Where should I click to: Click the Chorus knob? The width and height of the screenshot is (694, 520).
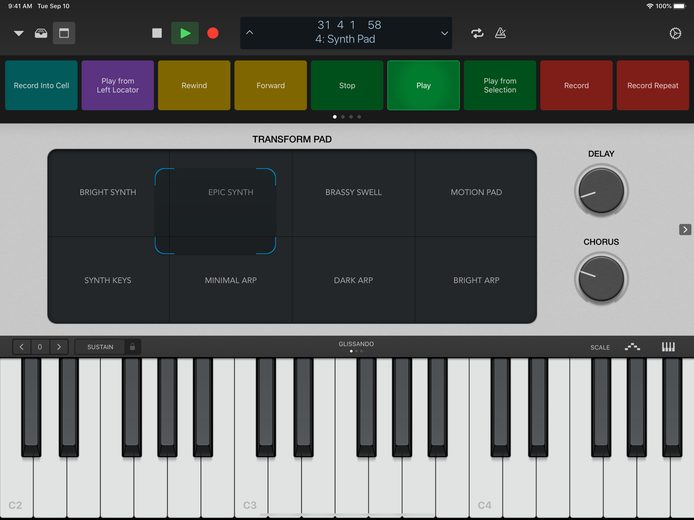pyautogui.click(x=601, y=278)
